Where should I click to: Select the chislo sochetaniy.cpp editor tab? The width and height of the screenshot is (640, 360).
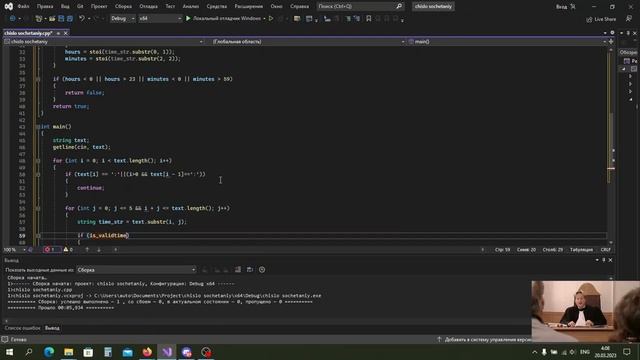29,33
